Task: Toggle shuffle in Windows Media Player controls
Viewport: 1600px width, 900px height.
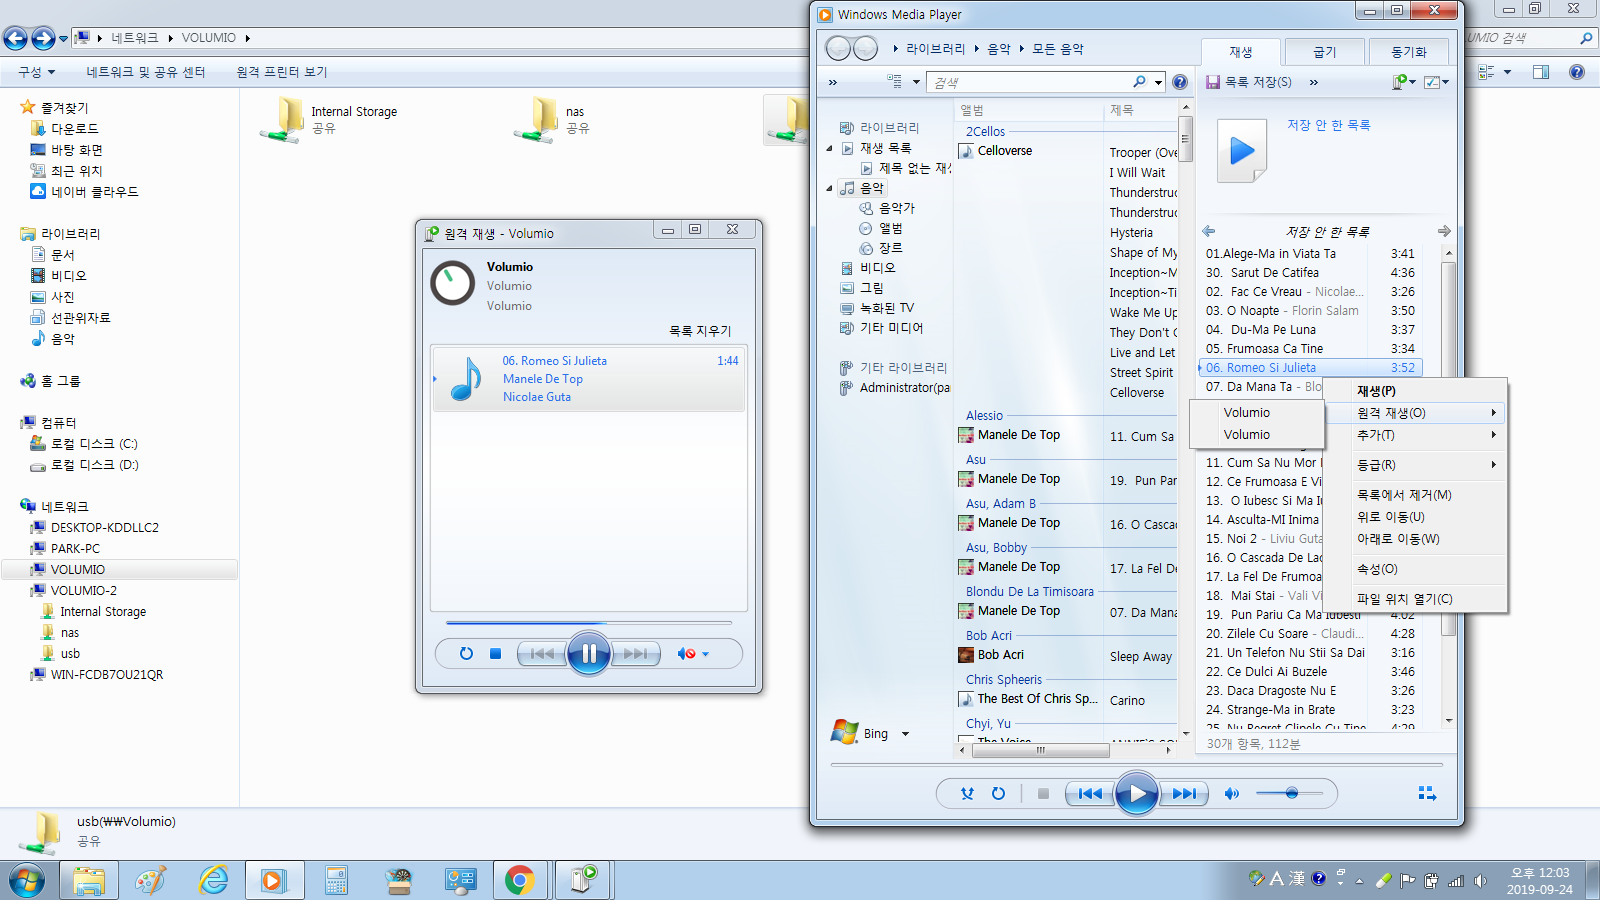Action: (967, 794)
